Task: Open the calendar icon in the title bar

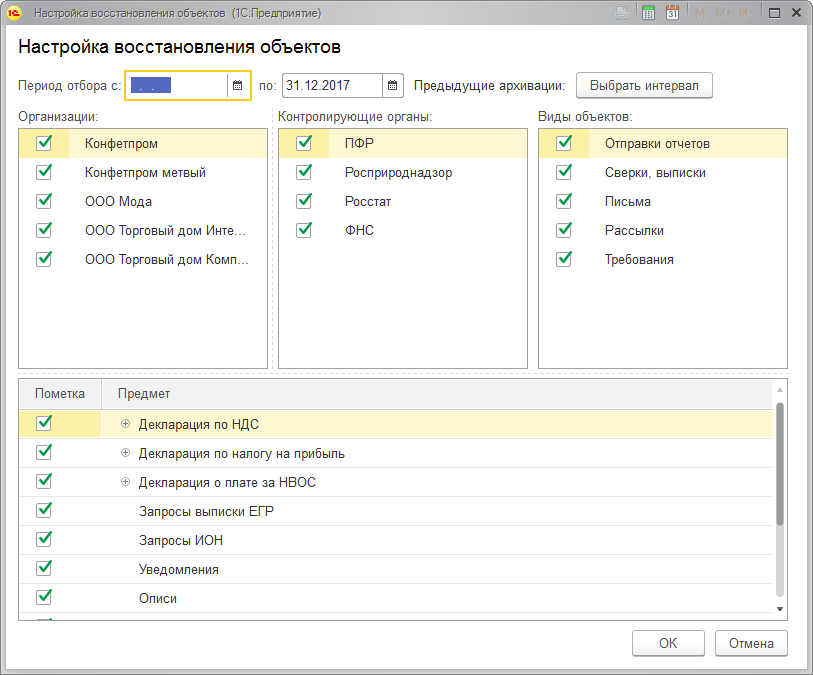Action: (672, 13)
